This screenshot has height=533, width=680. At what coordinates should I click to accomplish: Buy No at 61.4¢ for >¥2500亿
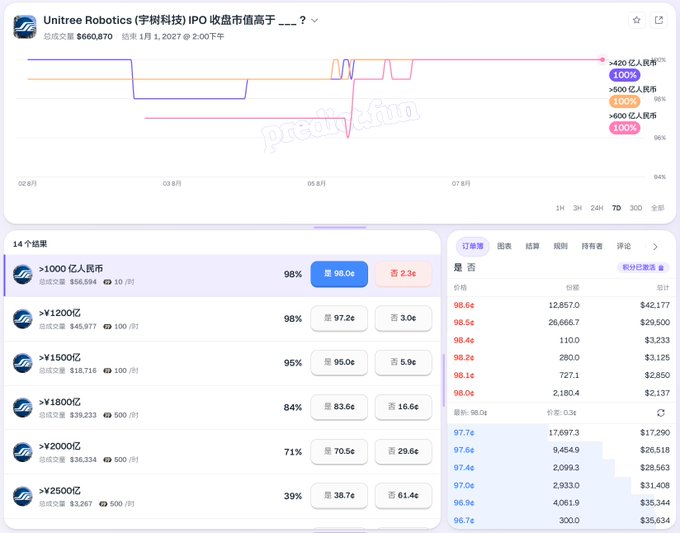[403, 496]
